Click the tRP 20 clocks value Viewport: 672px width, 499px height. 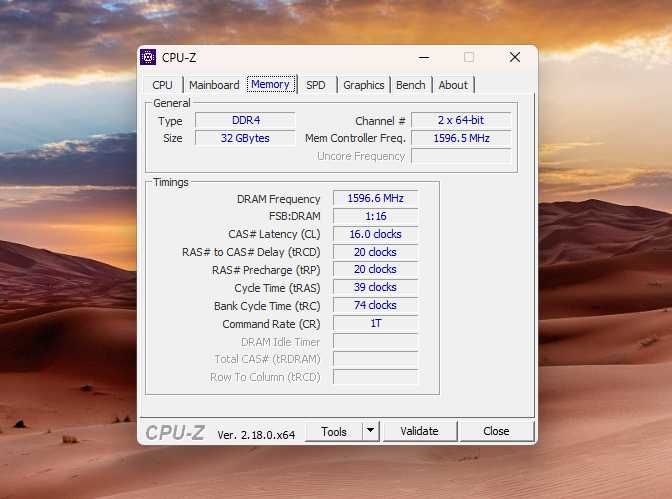(x=375, y=269)
